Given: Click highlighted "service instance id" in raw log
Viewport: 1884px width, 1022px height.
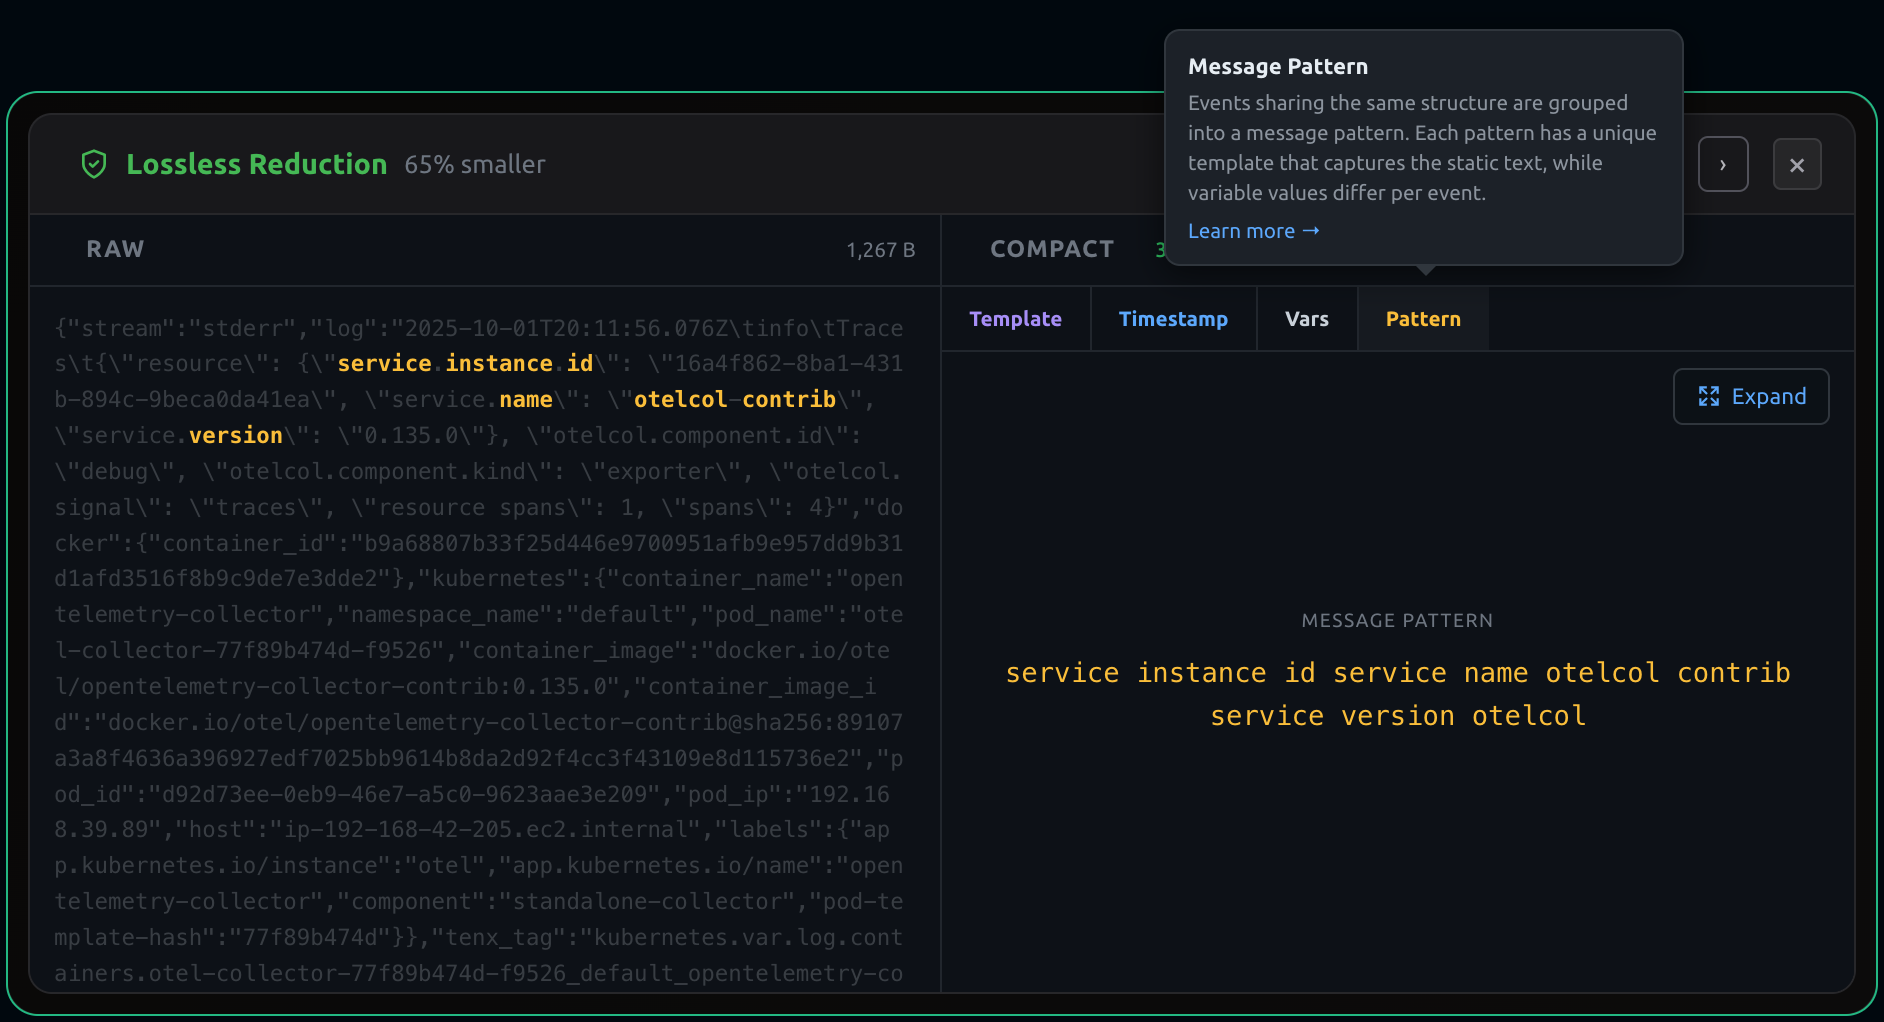Looking at the screenshot, I should [465, 363].
